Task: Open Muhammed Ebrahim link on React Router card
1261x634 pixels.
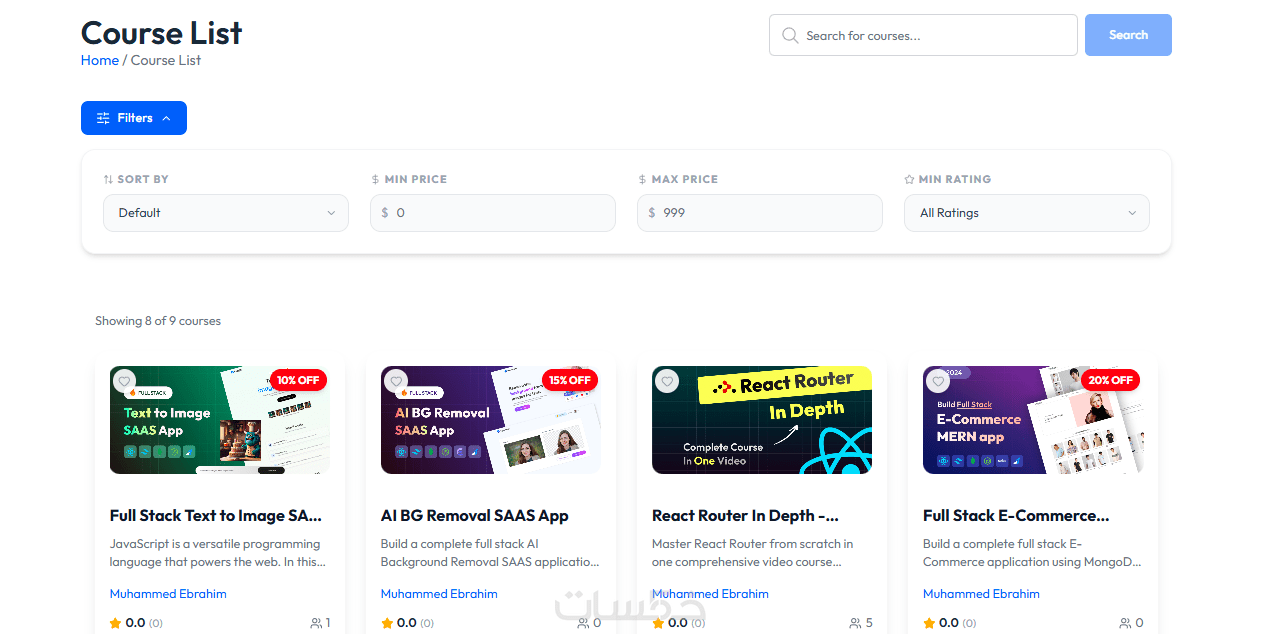Action: [x=710, y=594]
